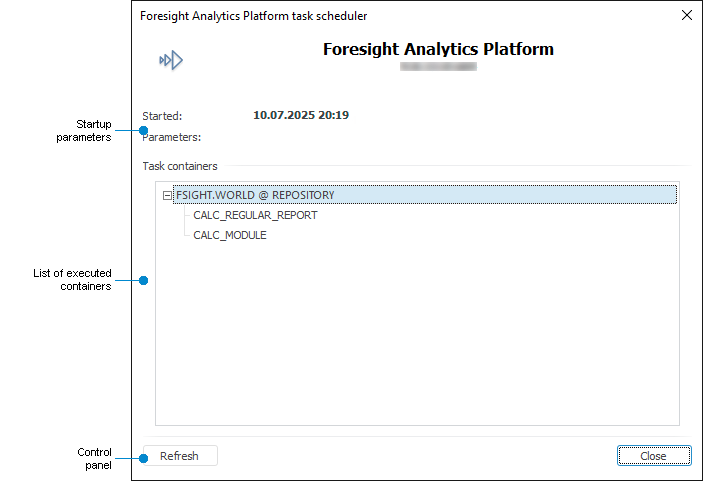Select the FSIGHT.WORLD @ REPOSITORY container
Screen dimensions: 703x481
[x=425, y=195]
